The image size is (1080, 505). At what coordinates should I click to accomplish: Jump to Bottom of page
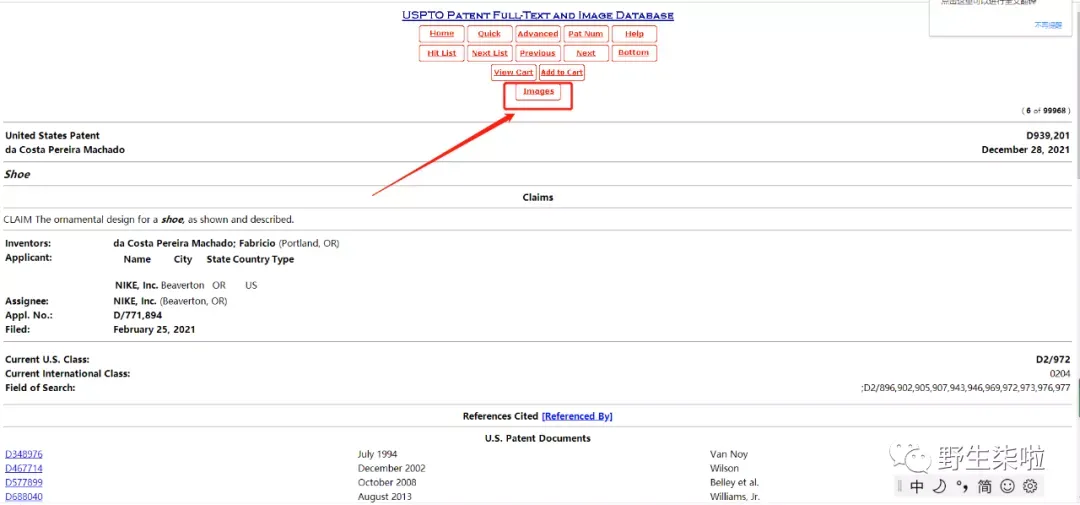(x=634, y=53)
